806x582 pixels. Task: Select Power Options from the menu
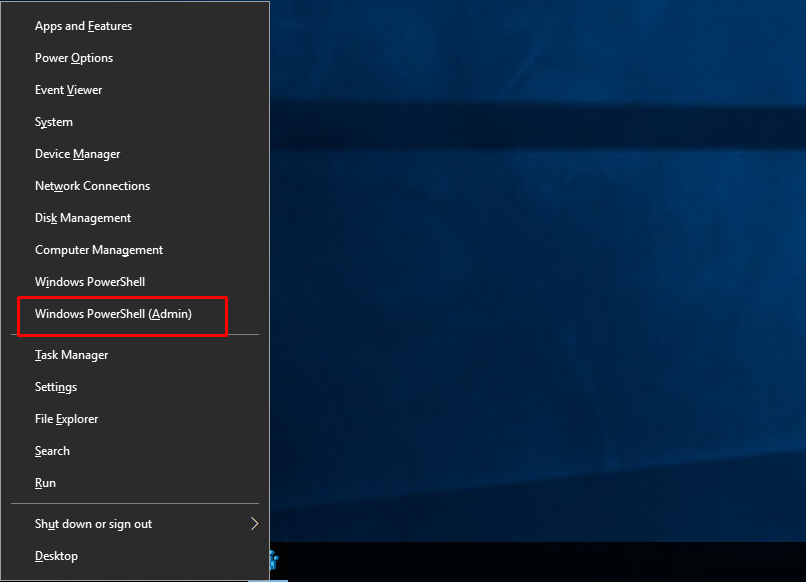point(135,58)
